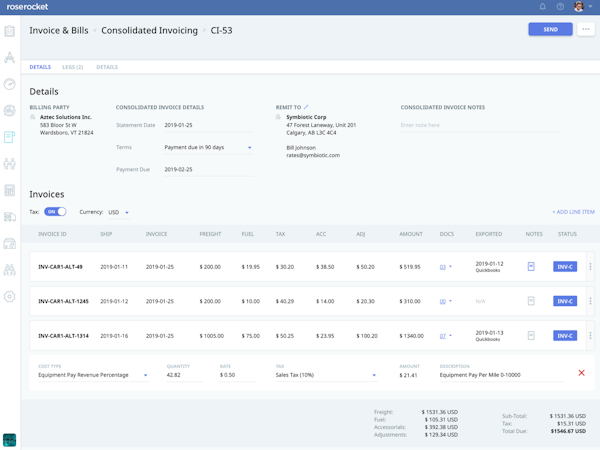This screenshot has width=600, height=450.
Task: Select invoice ID INV-CAR1-ALT-1314
Action: [x=63, y=336]
